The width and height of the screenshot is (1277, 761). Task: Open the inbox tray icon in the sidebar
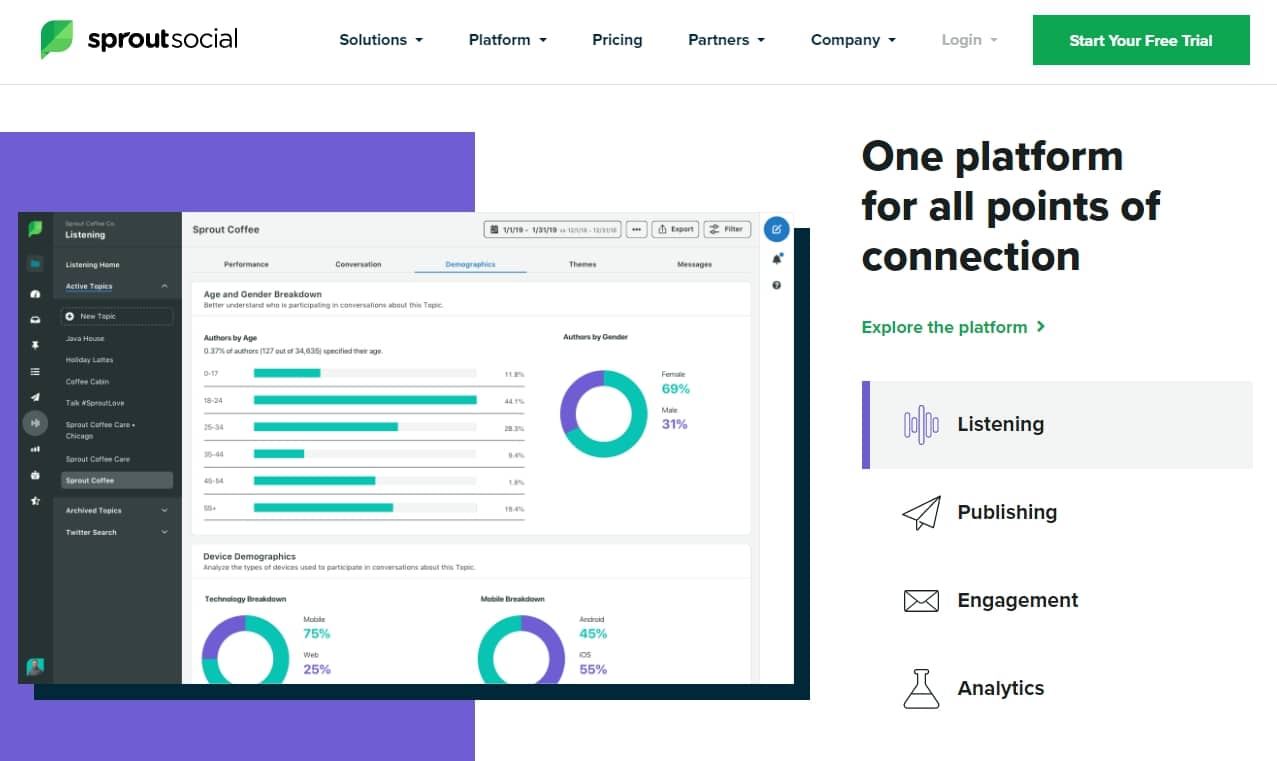pos(35,320)
